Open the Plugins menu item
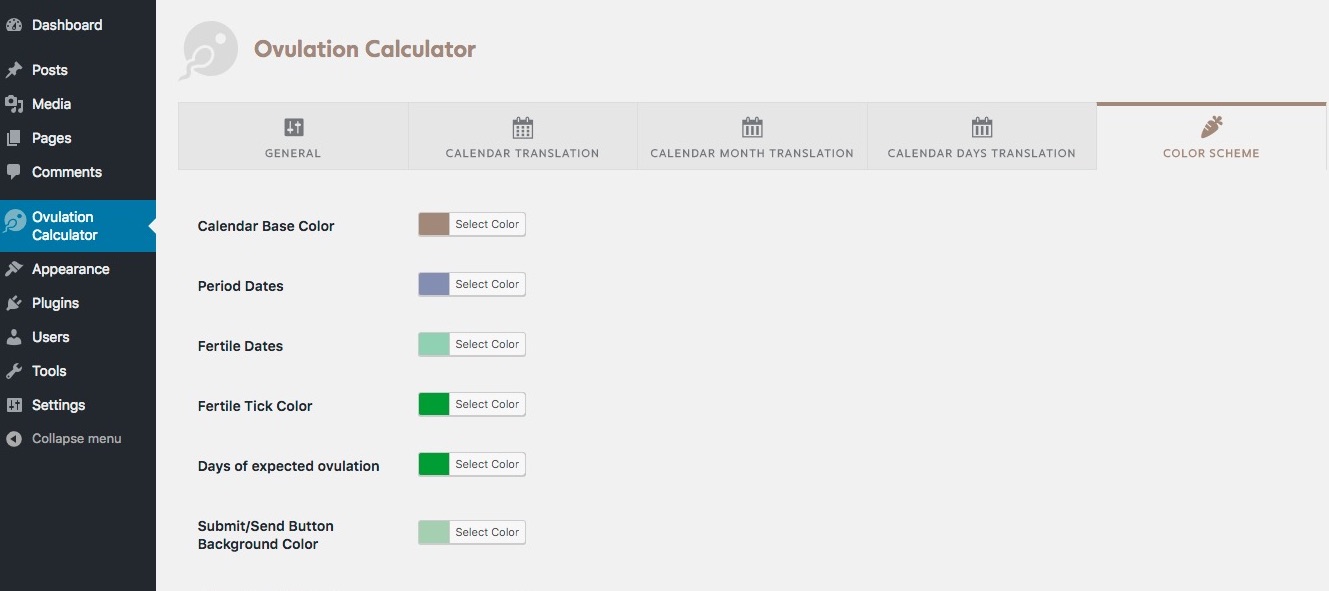Screen dimensions: 1329x591 78,303
